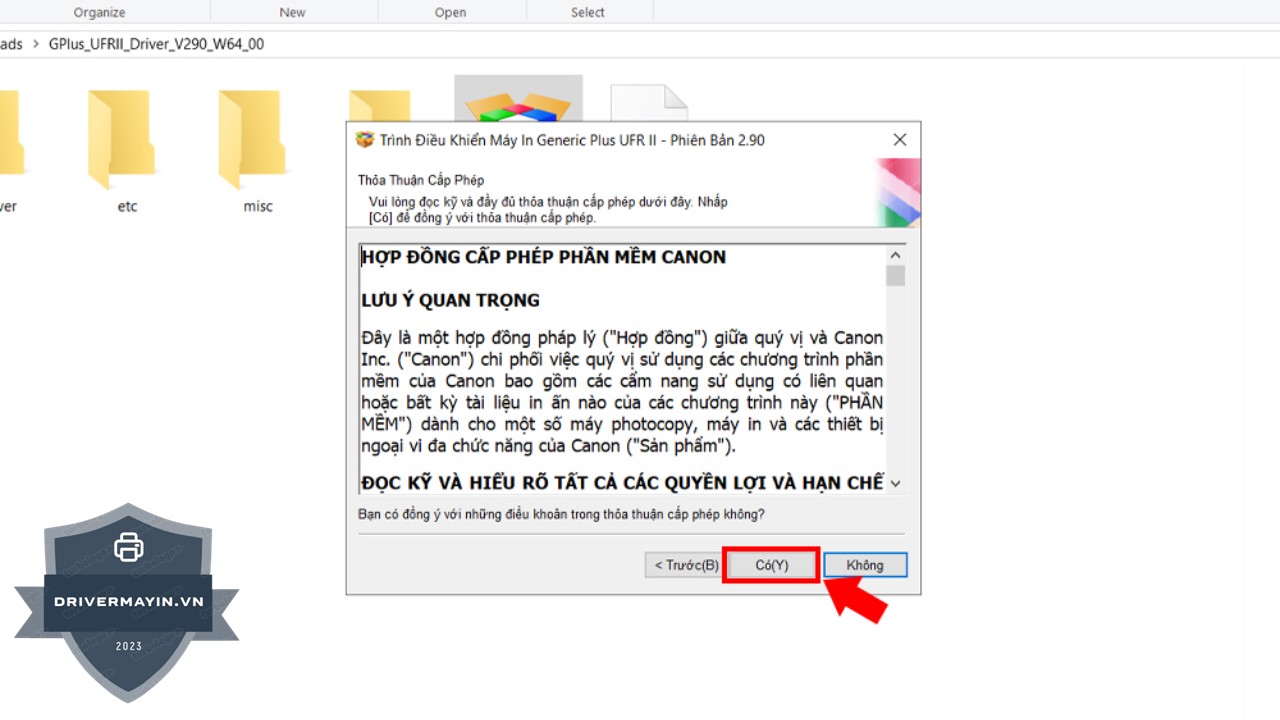Select the colorful Setup installer file icon
The image size is (1280, 720).
tap(518, 100)
